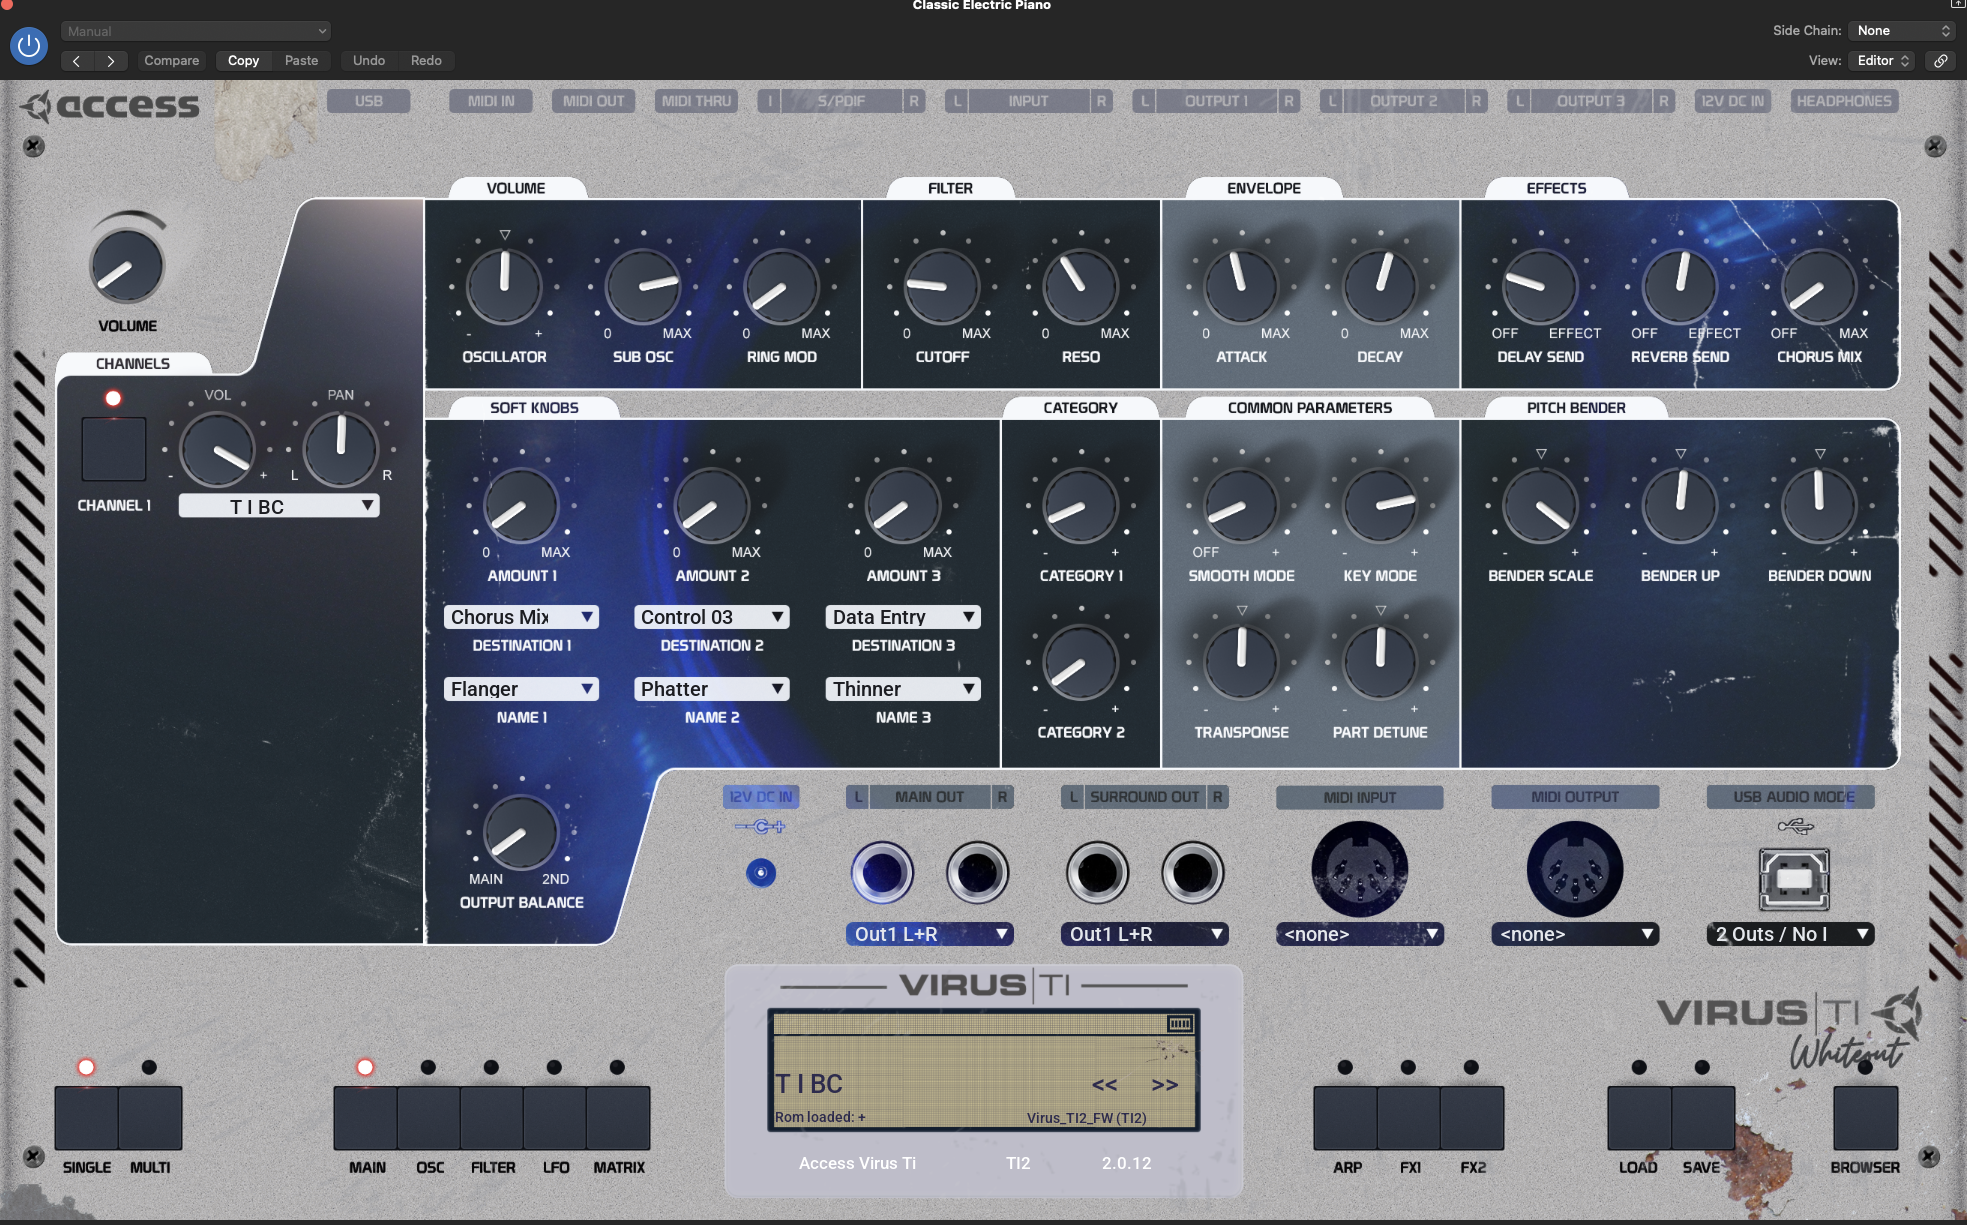This screenshot has height=1225, width=1967.
Task: Click the left Main Out jack
Action: pos(881,872)
